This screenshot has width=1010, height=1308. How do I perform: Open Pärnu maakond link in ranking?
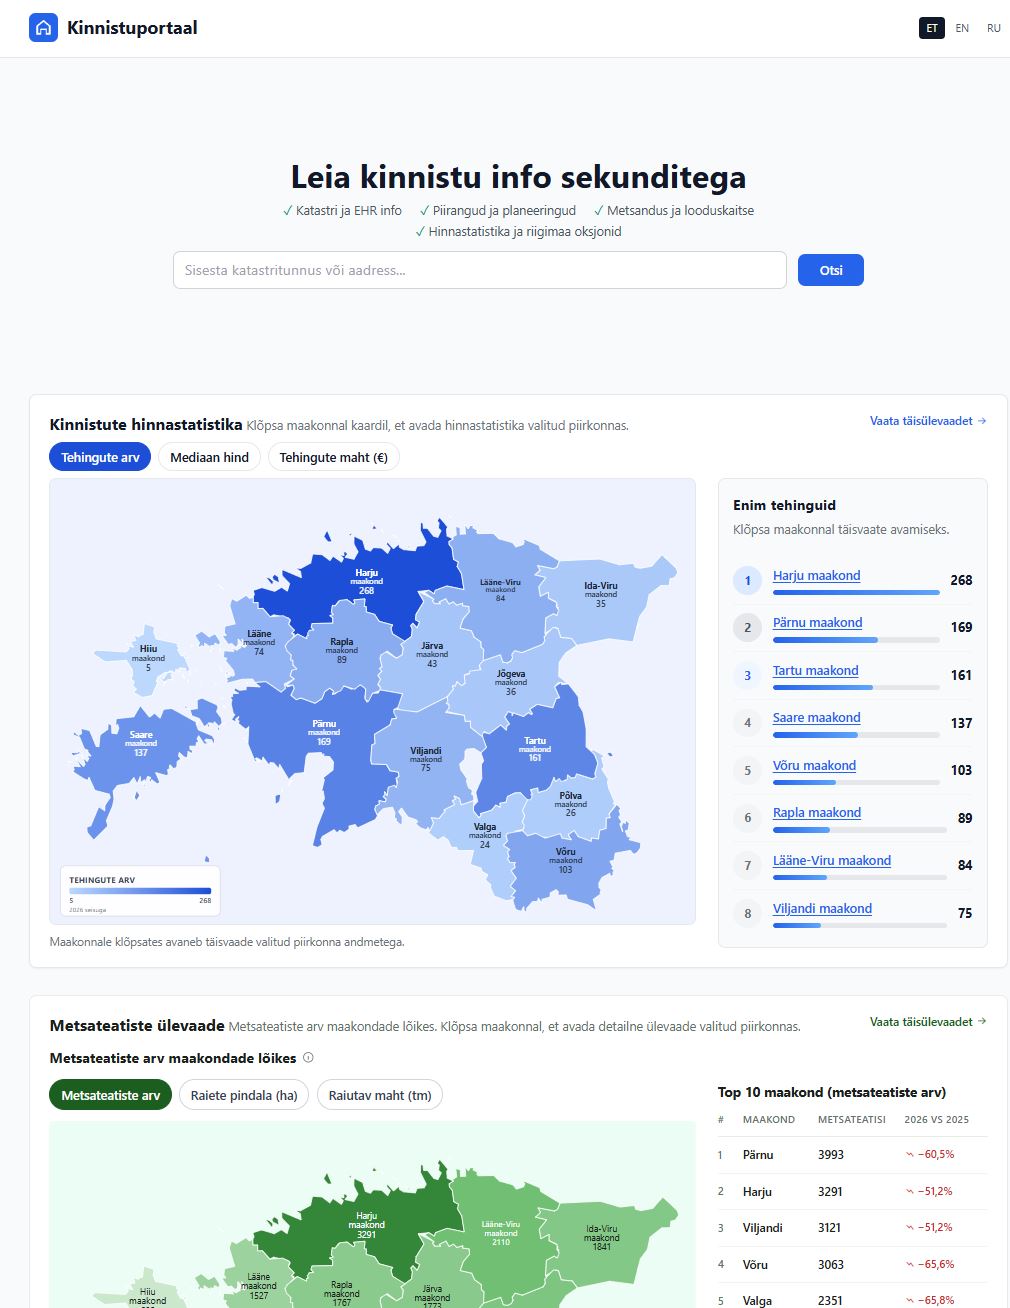[x=817, y=622]
